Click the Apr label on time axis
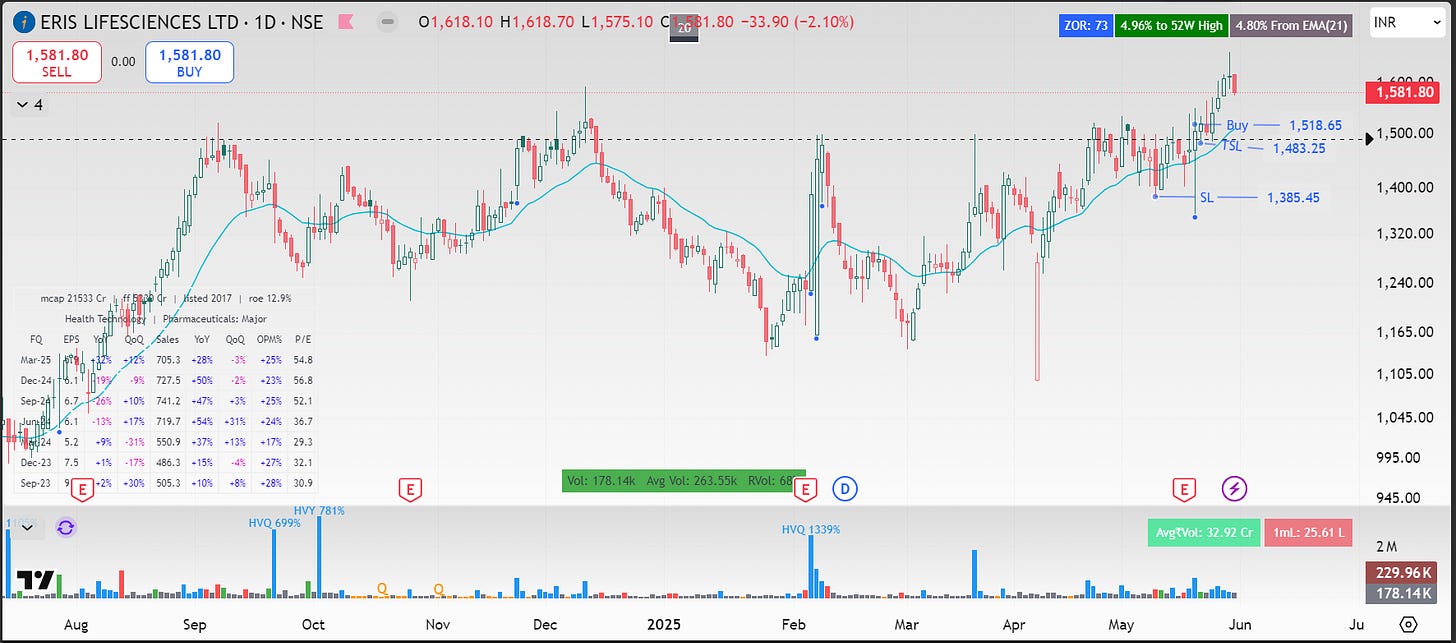The width and height of the screenshot is (1456, 643). point(1015,624)
